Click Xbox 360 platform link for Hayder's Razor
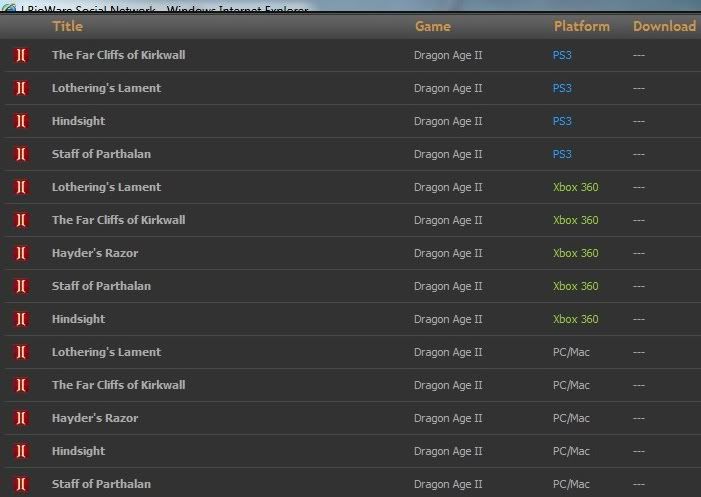The height and width of the screenshot is (497, 701). pos(576,253)
